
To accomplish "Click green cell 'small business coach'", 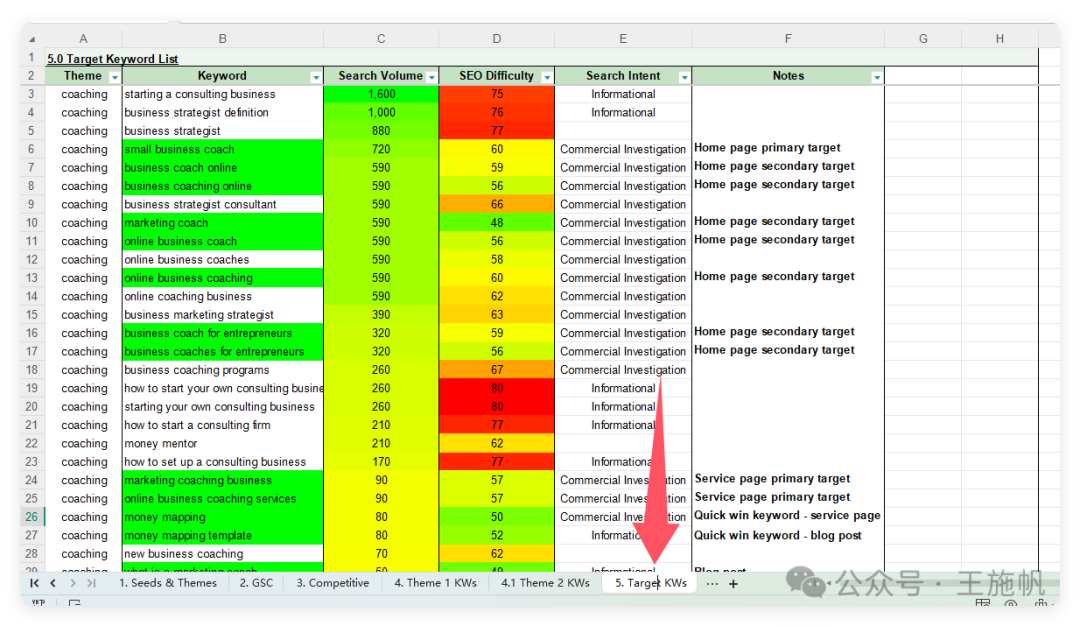I will coord(222,149).
